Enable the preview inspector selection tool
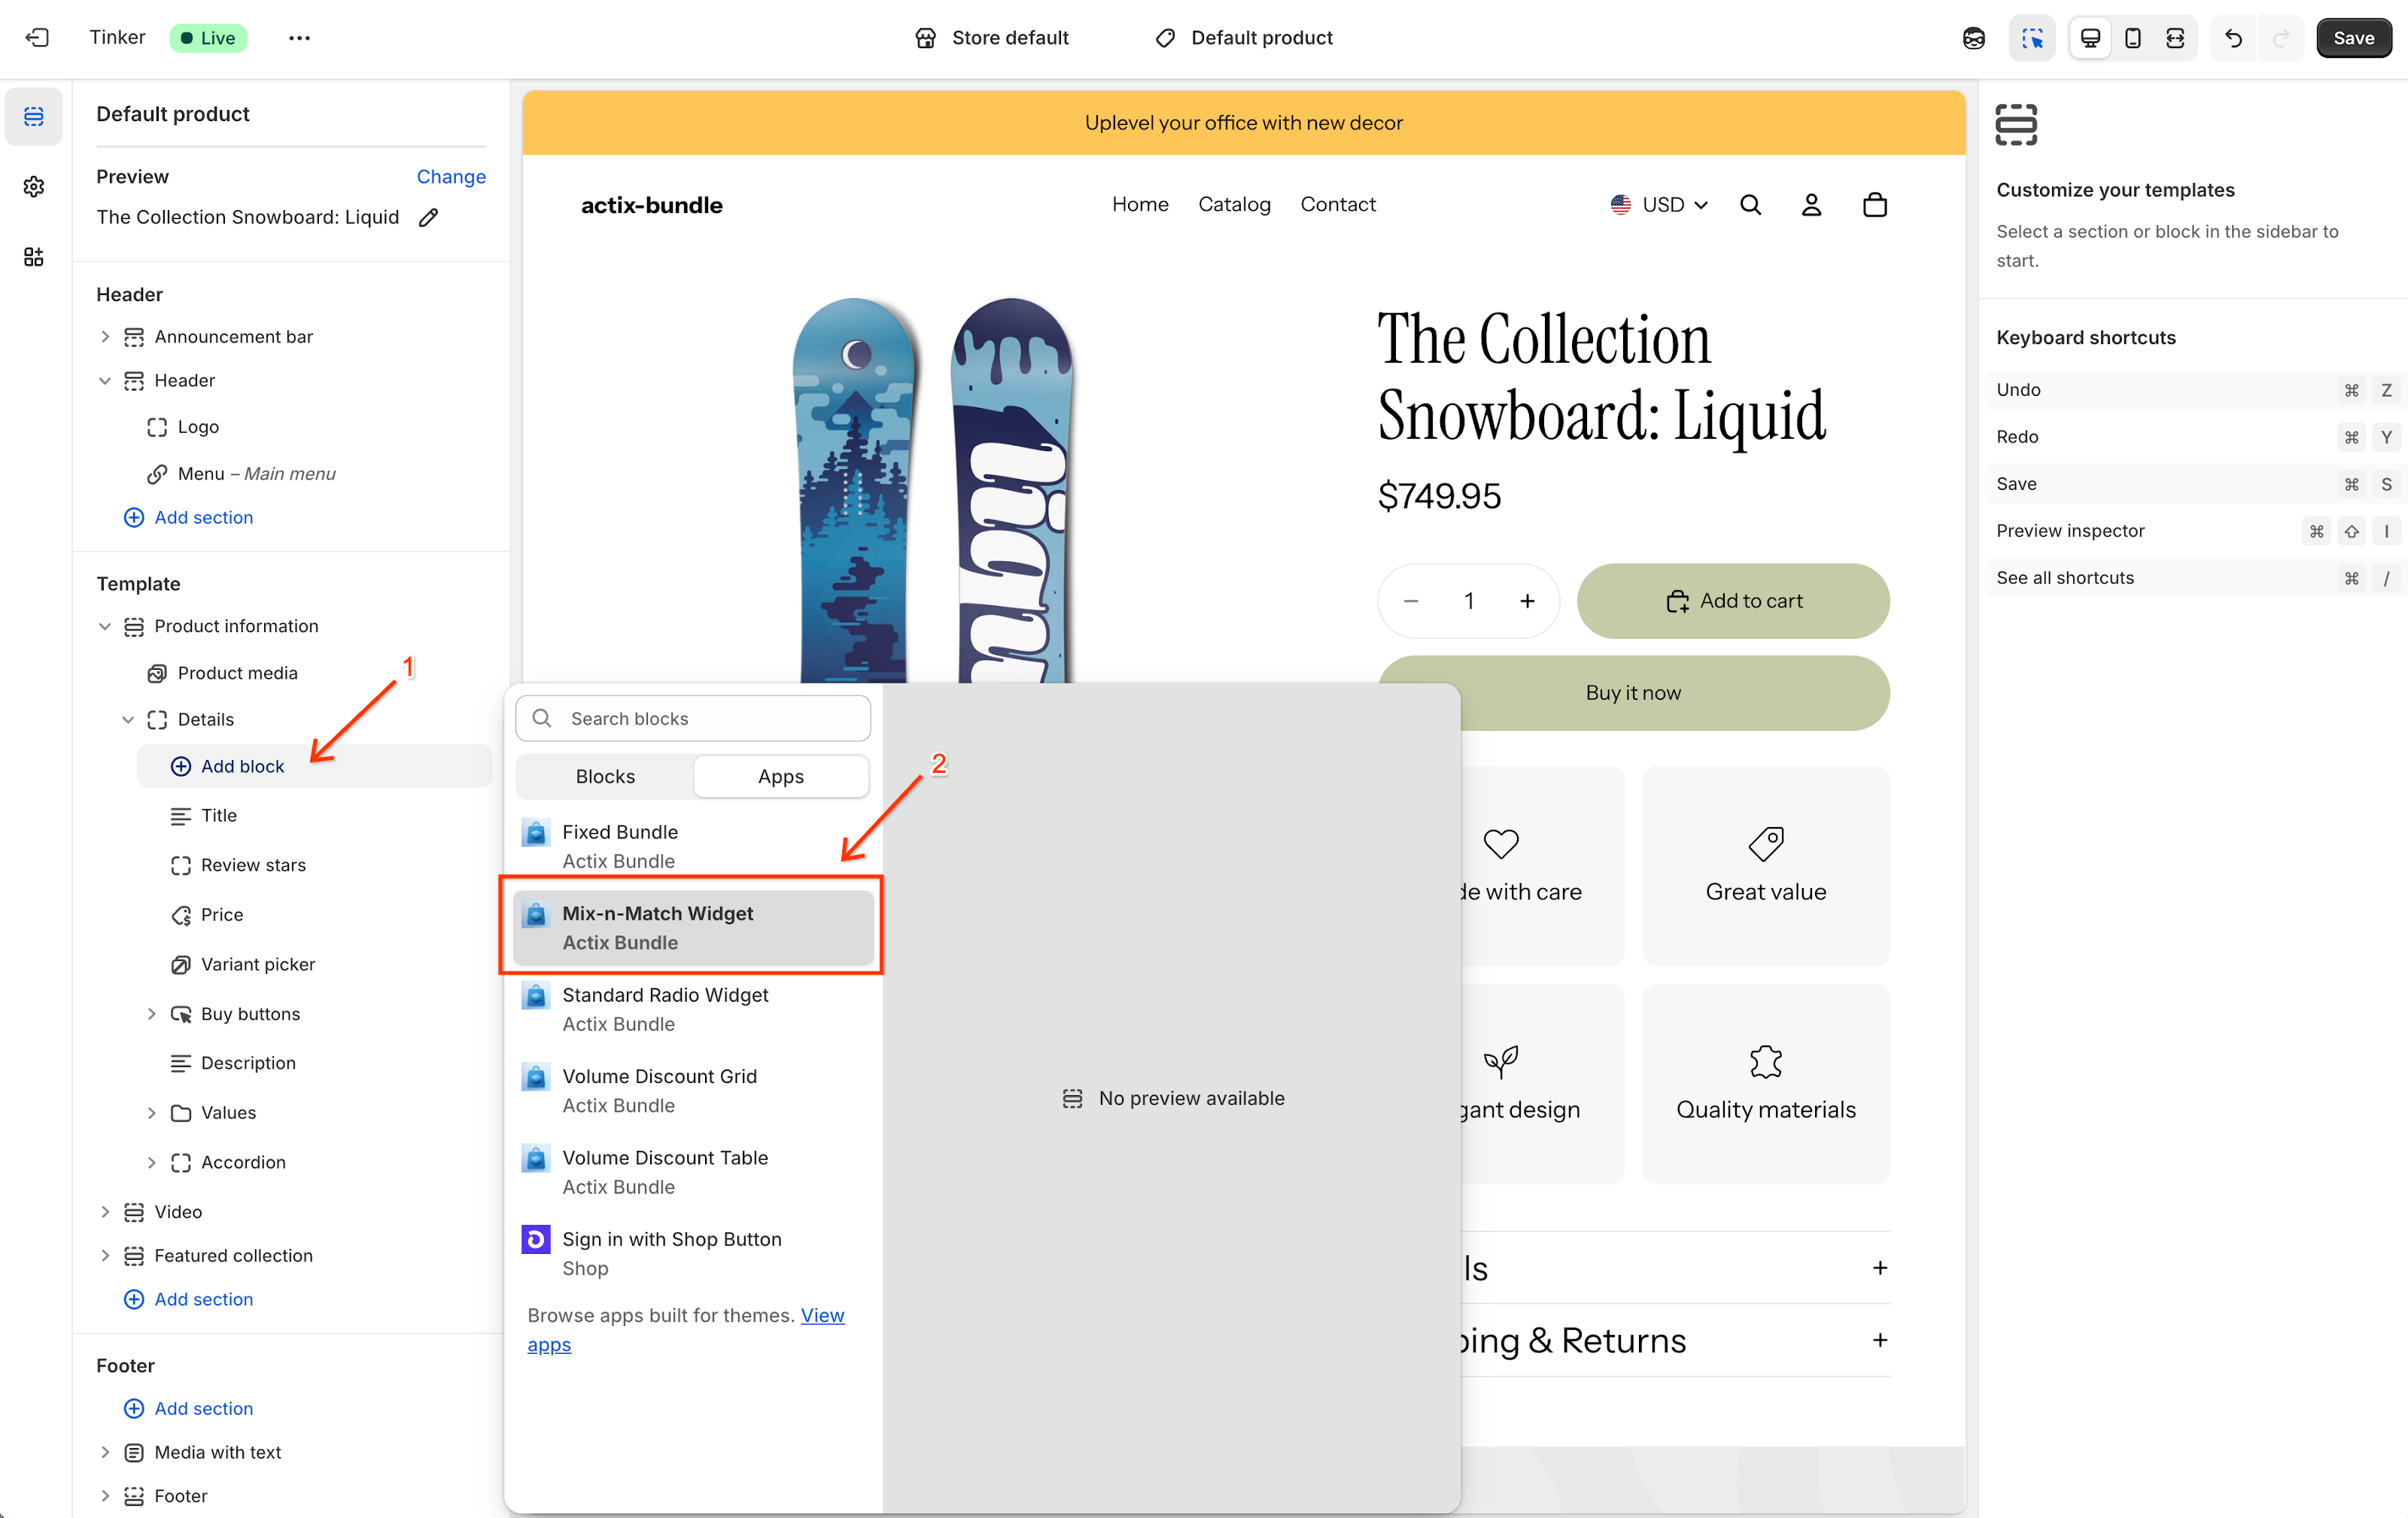Screen dimensions: 2408x1518 tap(2032, 37)
